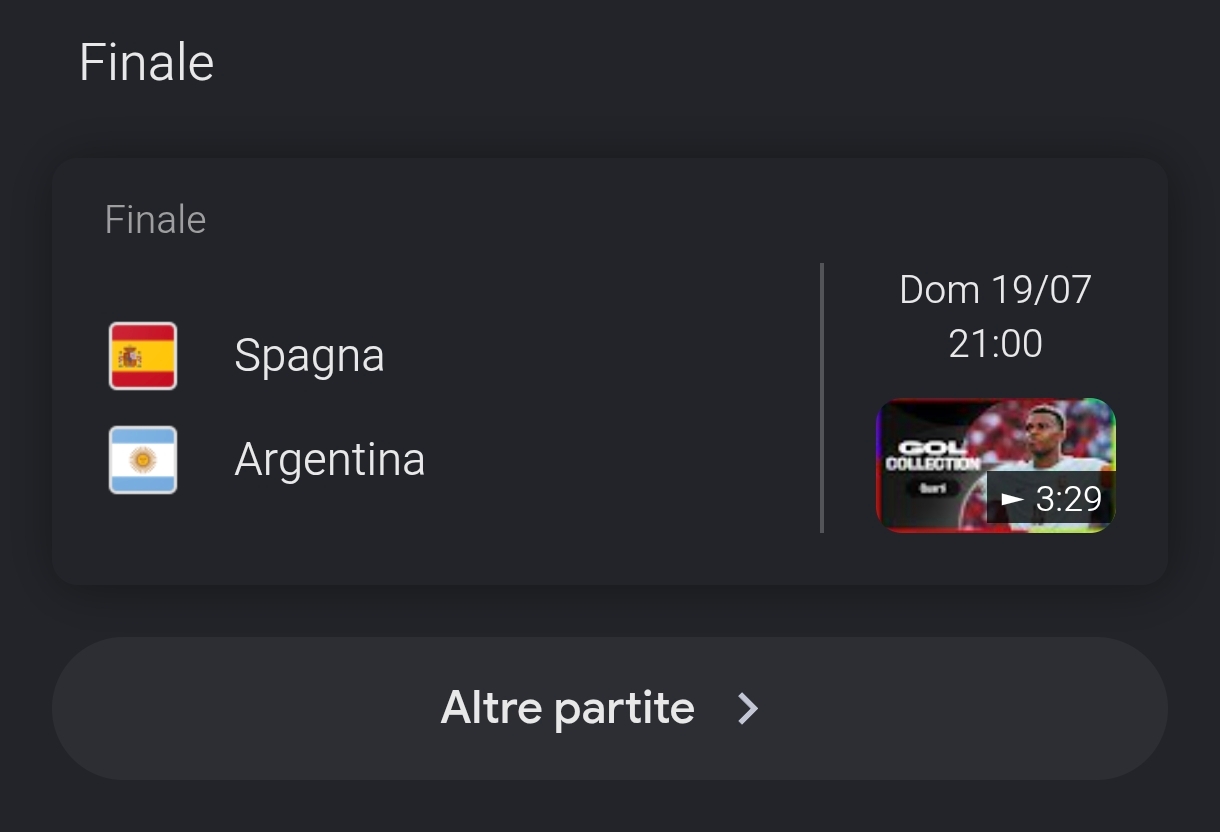Click the Finale section heading
The width and height of the screenshot is (1220, 832).
pyautogui.click(x=146, y=63)
